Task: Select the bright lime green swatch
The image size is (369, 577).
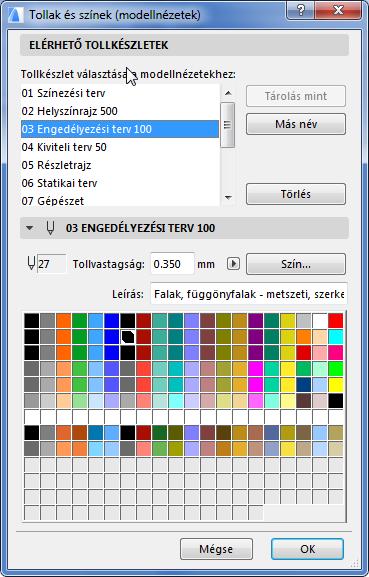Action: pos(336,368)
